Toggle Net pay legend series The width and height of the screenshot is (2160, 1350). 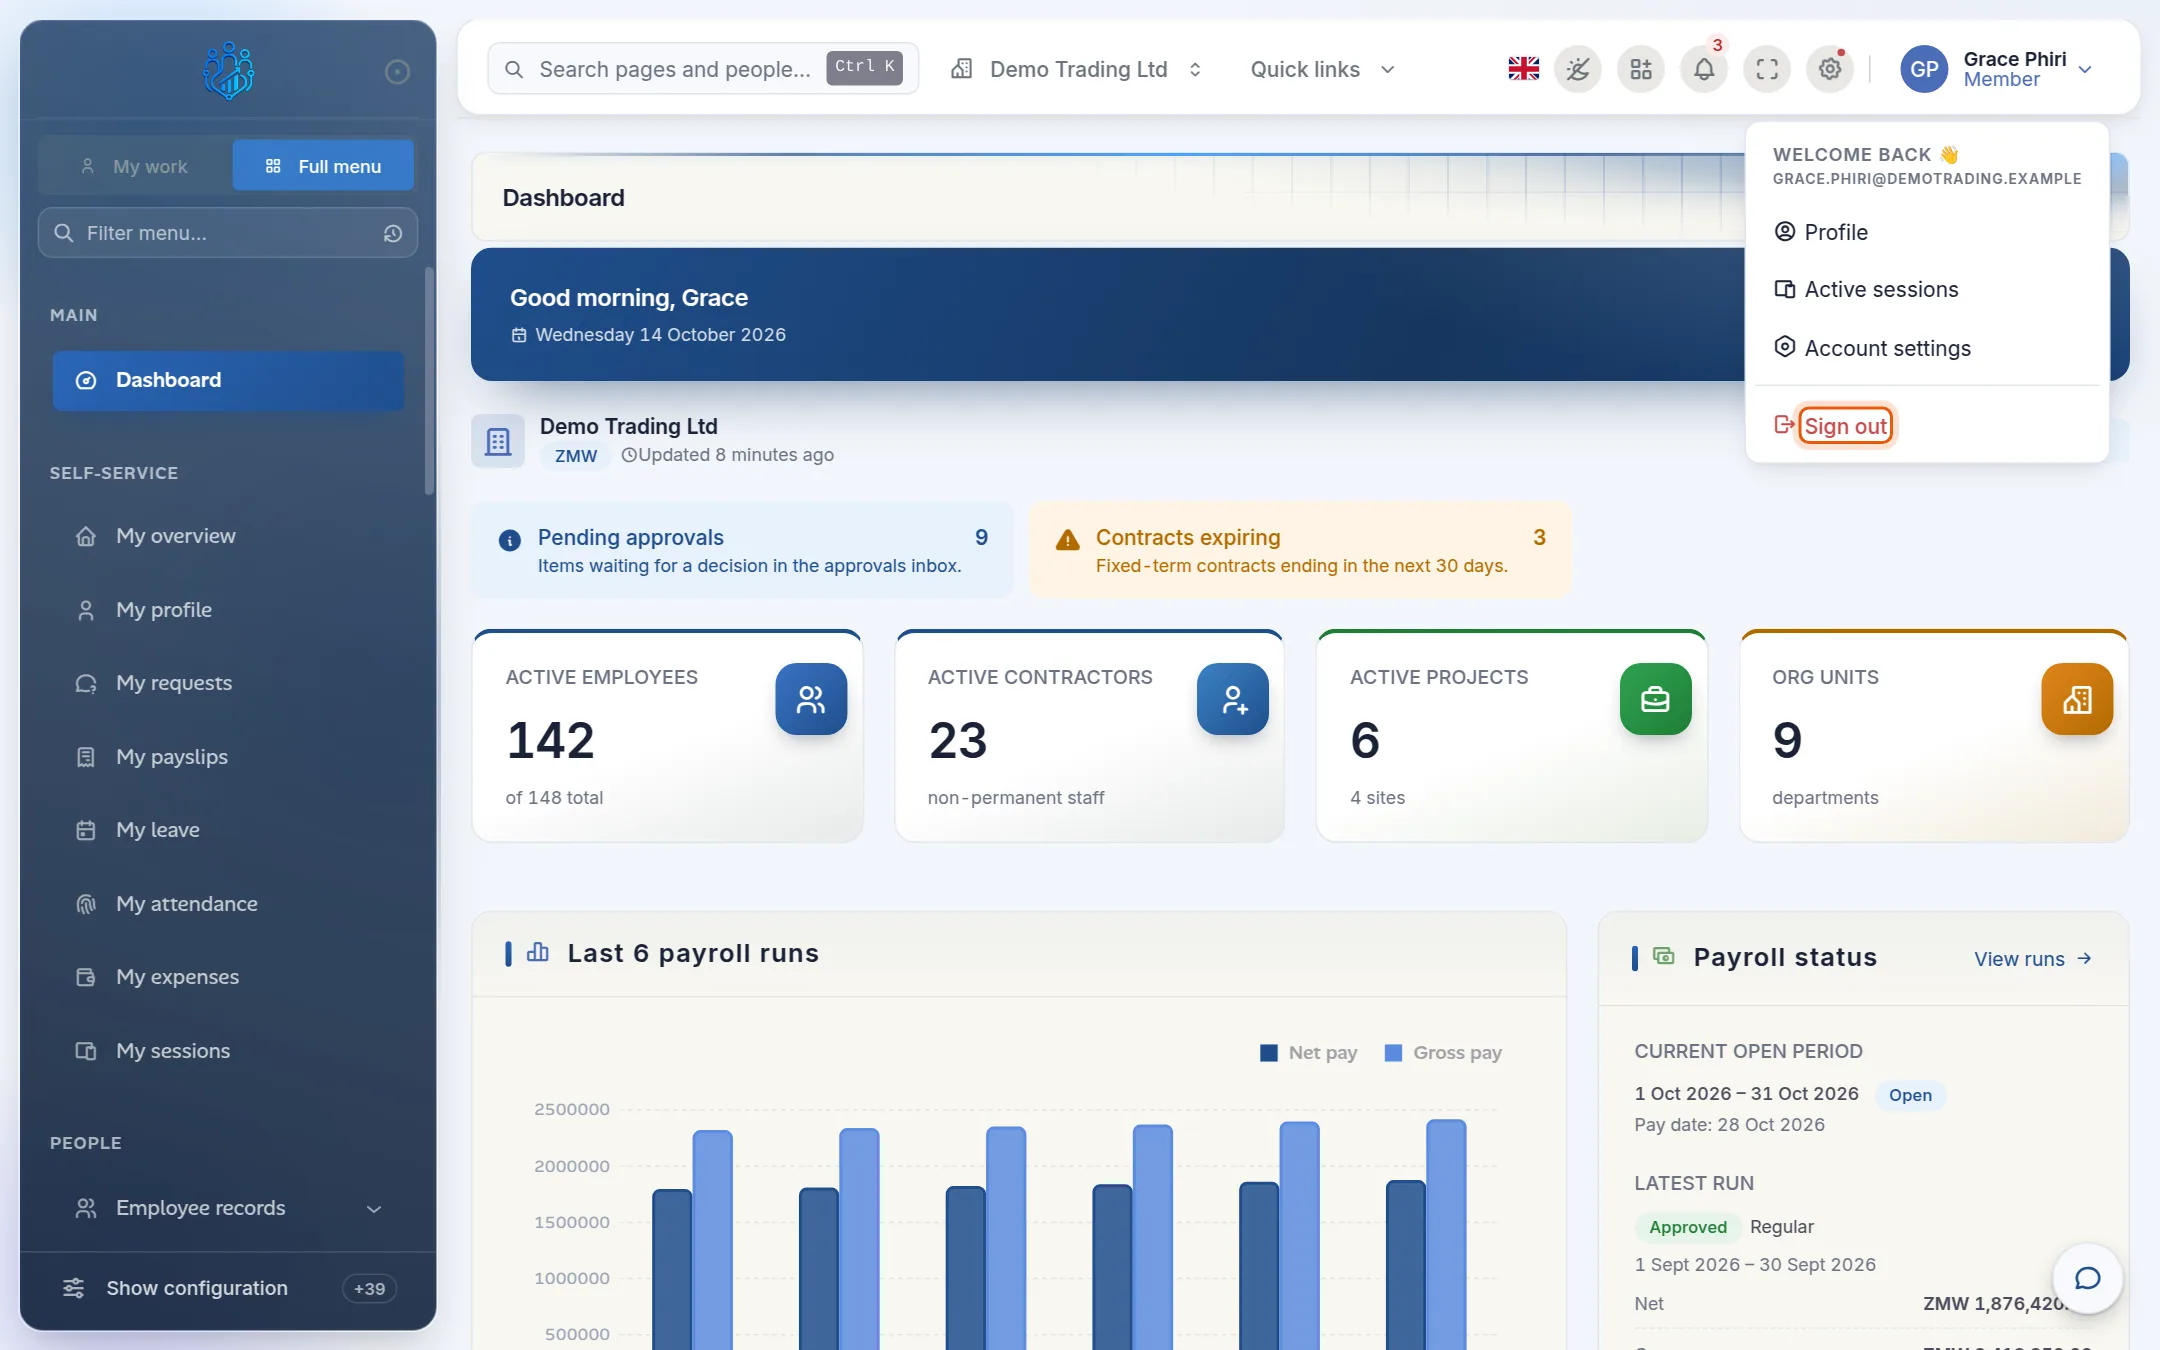pos(1308,1052)
